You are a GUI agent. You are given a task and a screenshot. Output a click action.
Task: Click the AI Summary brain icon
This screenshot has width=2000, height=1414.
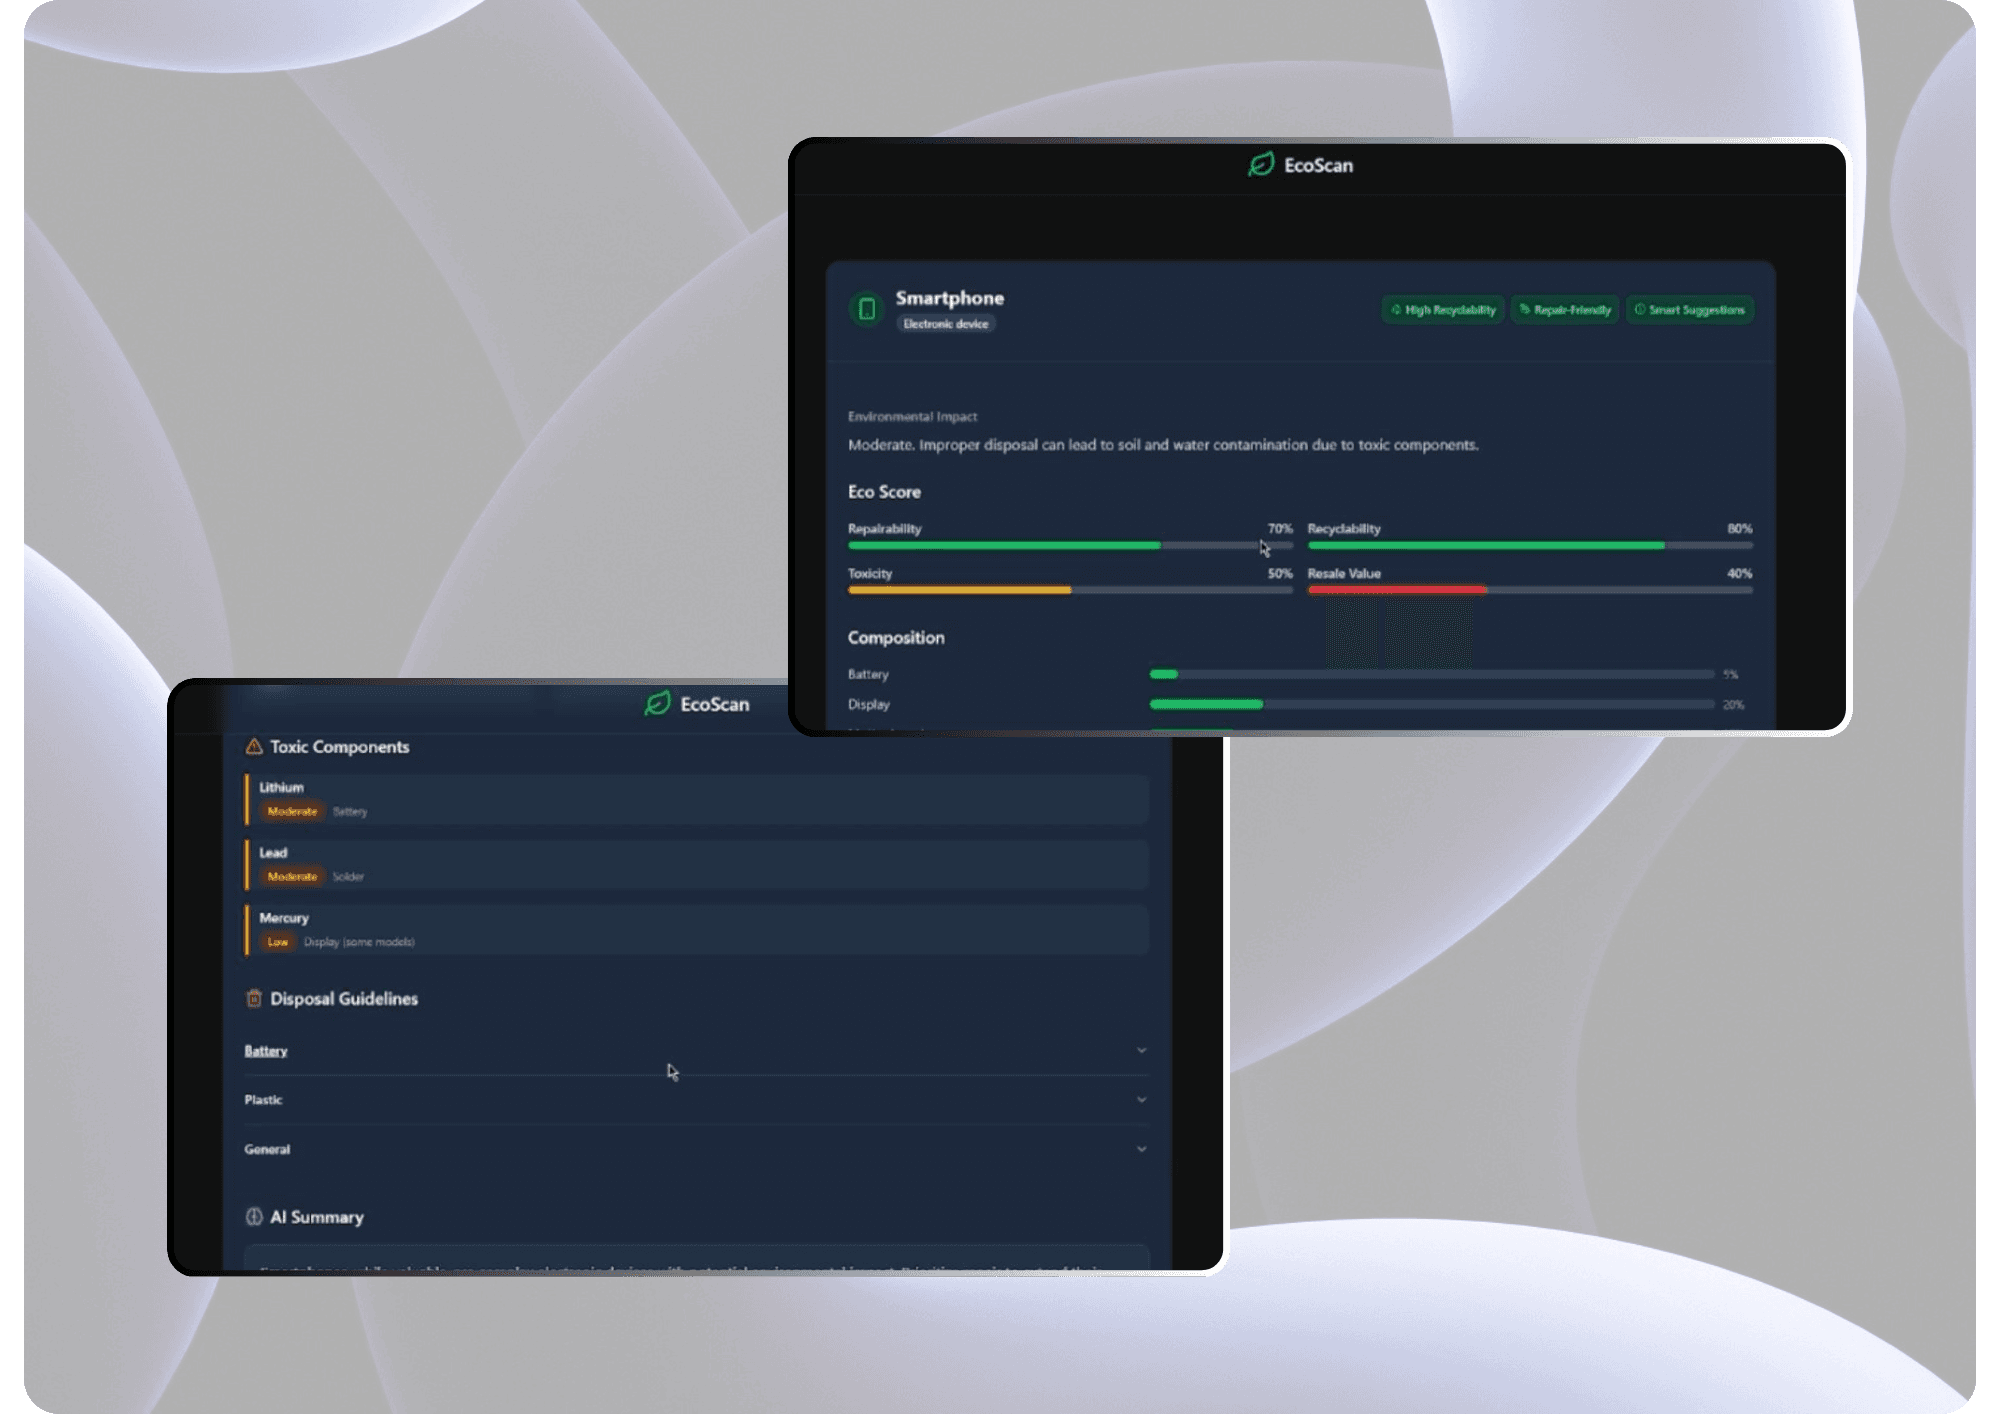pyautogui.click(x=254, y=1217)
